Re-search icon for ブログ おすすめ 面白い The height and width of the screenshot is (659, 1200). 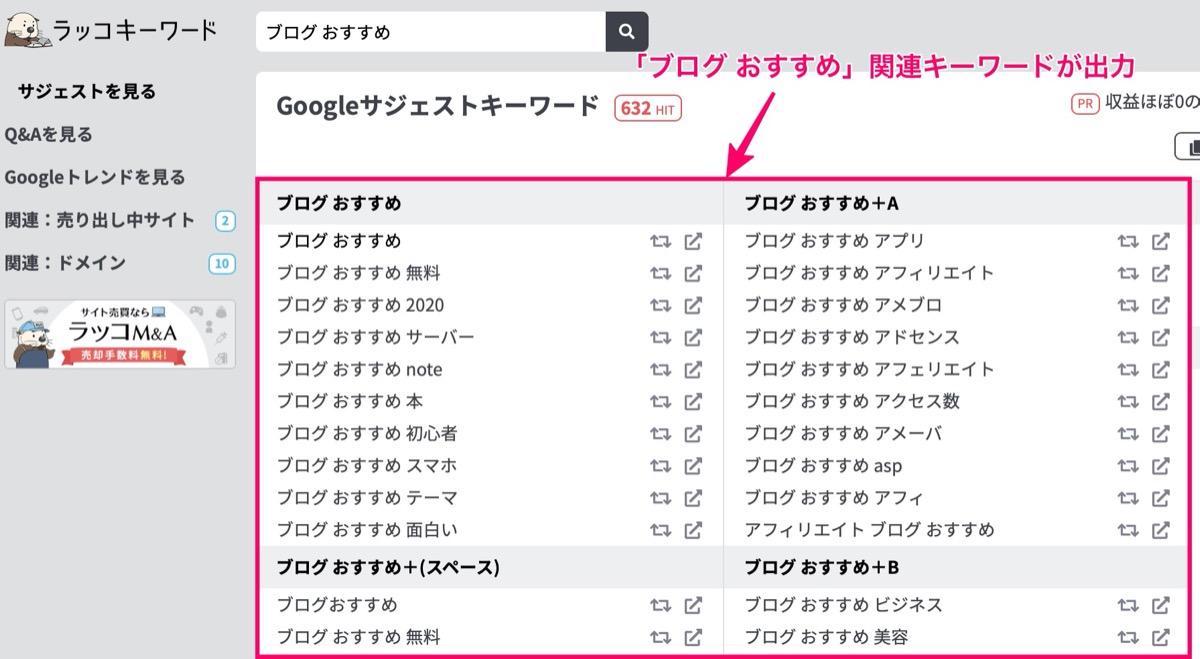(x=660, y=529)
